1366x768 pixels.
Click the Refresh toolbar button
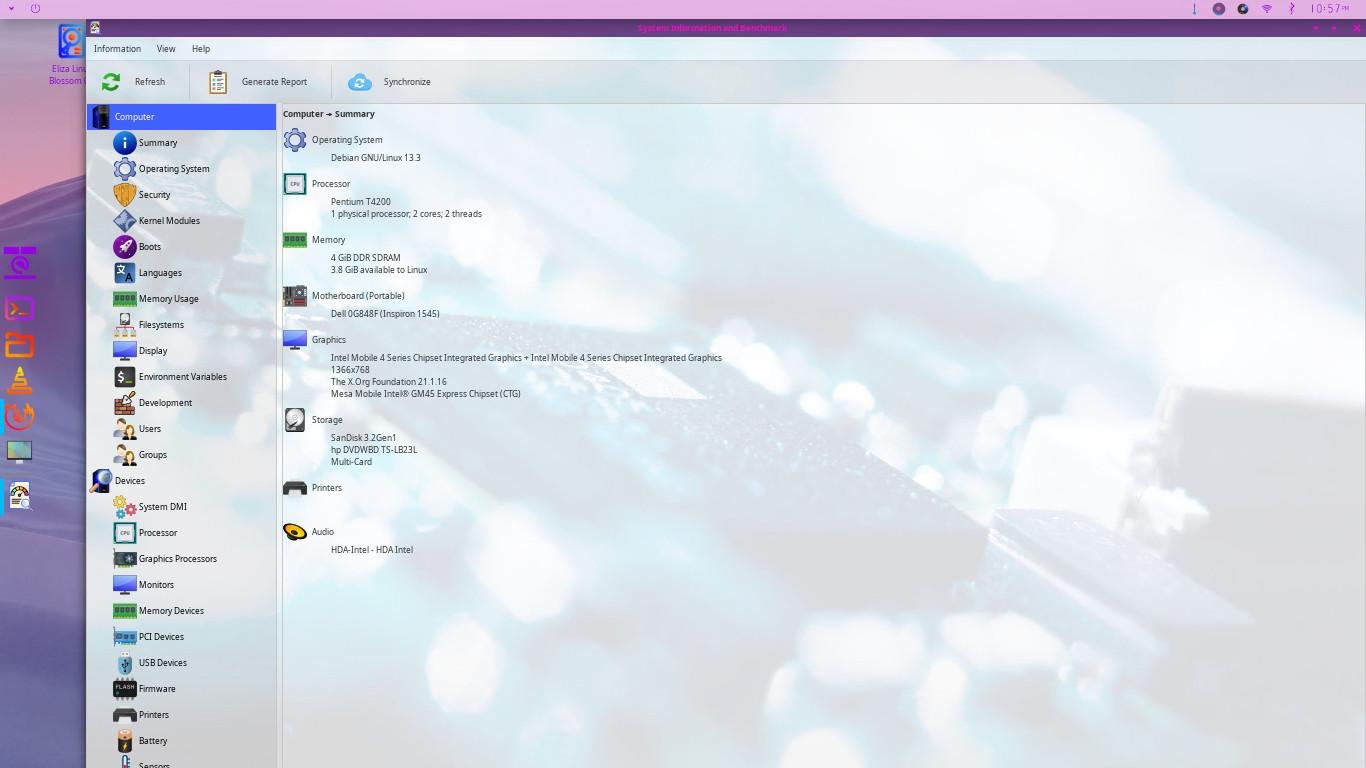click(x=133, y=82)
